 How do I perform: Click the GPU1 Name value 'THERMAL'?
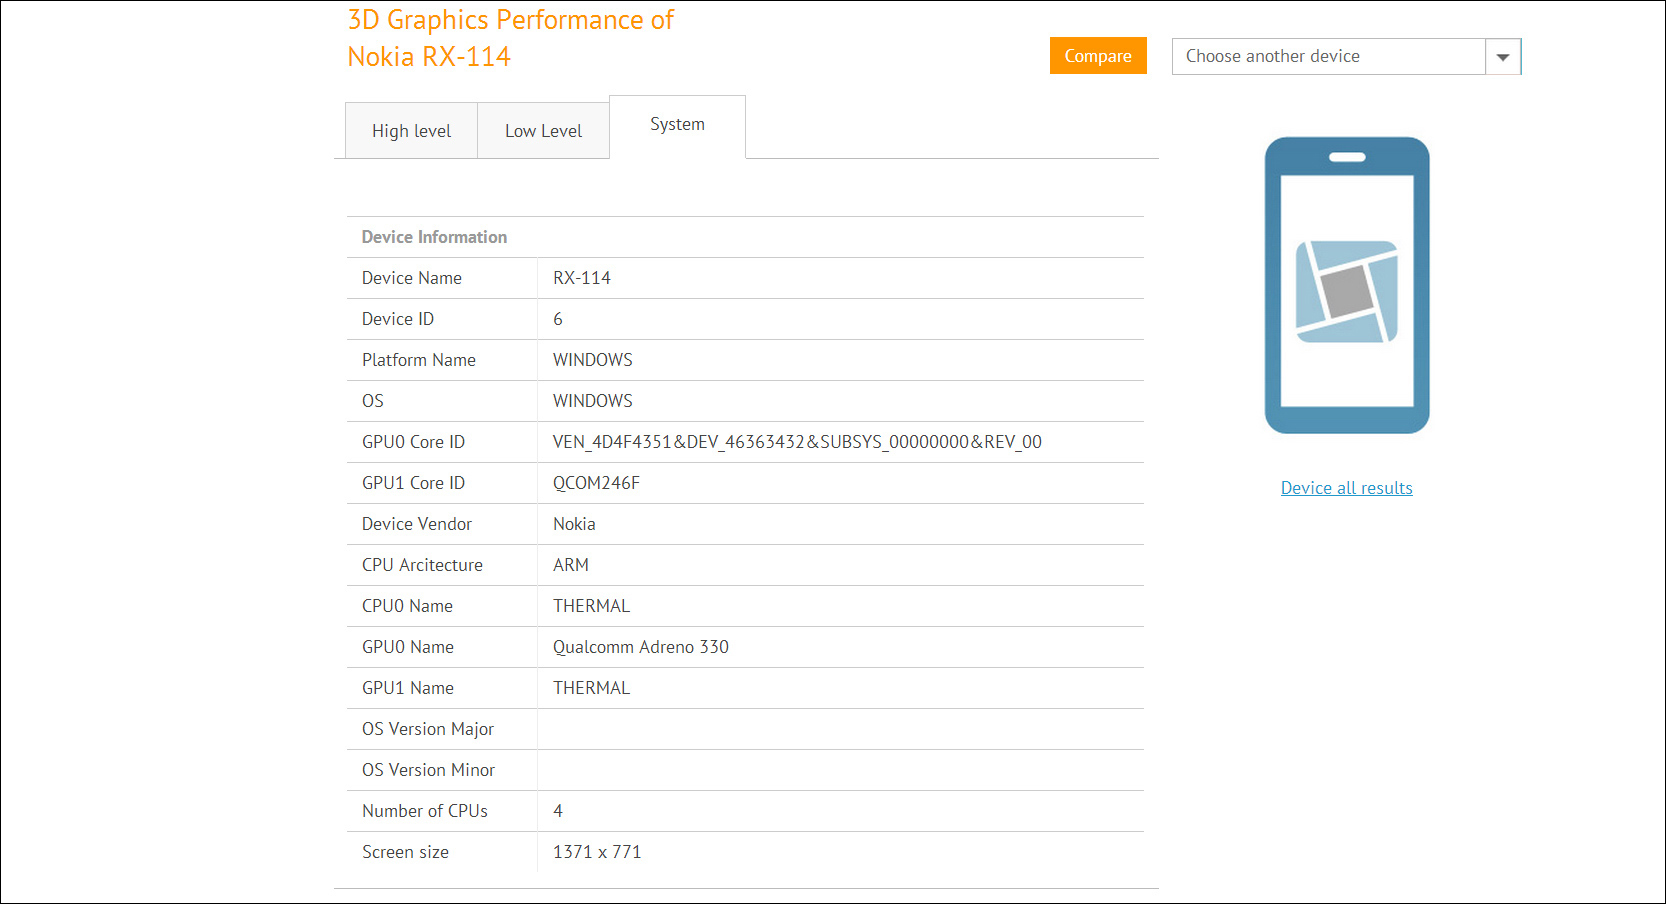(592, 688)
